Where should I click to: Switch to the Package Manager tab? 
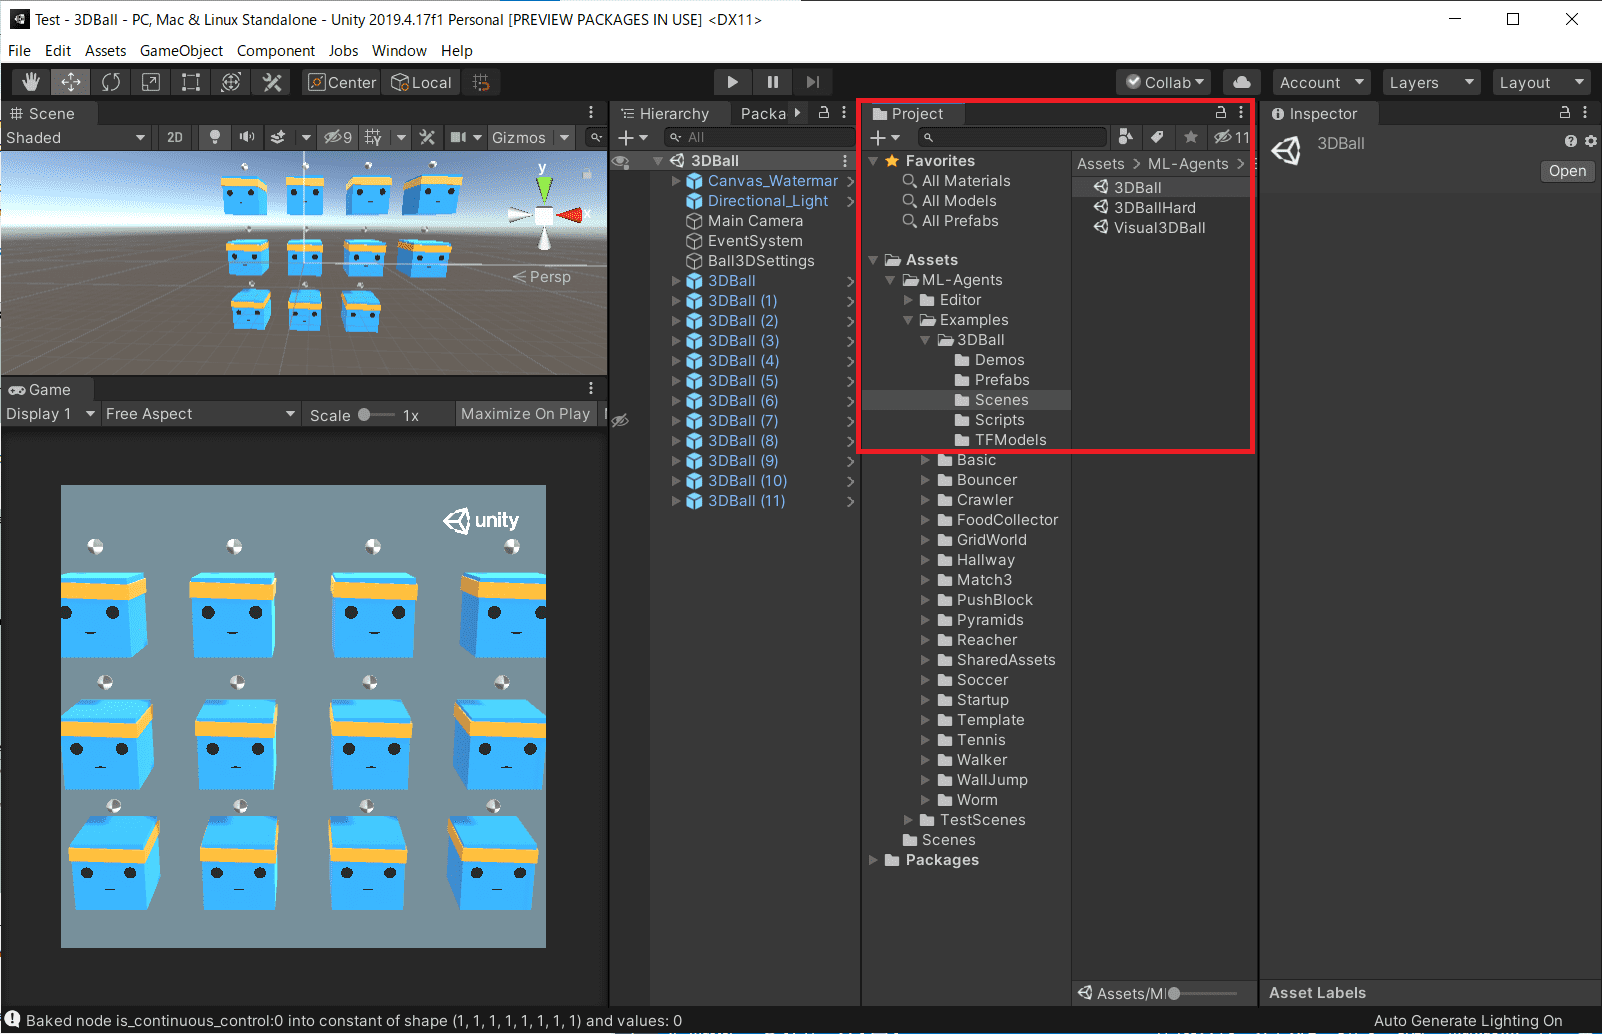point(765,113)
